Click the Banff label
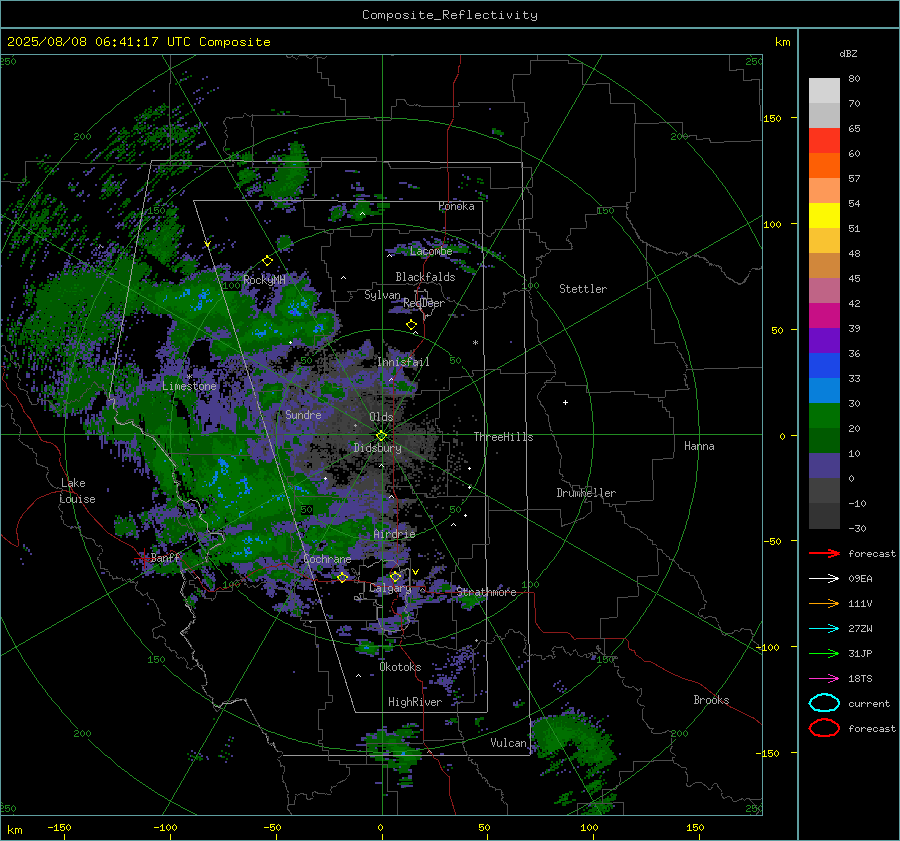Image resolution: width=900 pixels, height=841 pixels. [x=165, y=557]
